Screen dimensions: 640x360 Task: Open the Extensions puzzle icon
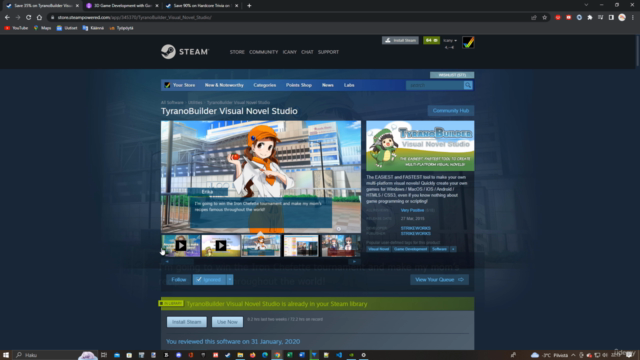590,18
